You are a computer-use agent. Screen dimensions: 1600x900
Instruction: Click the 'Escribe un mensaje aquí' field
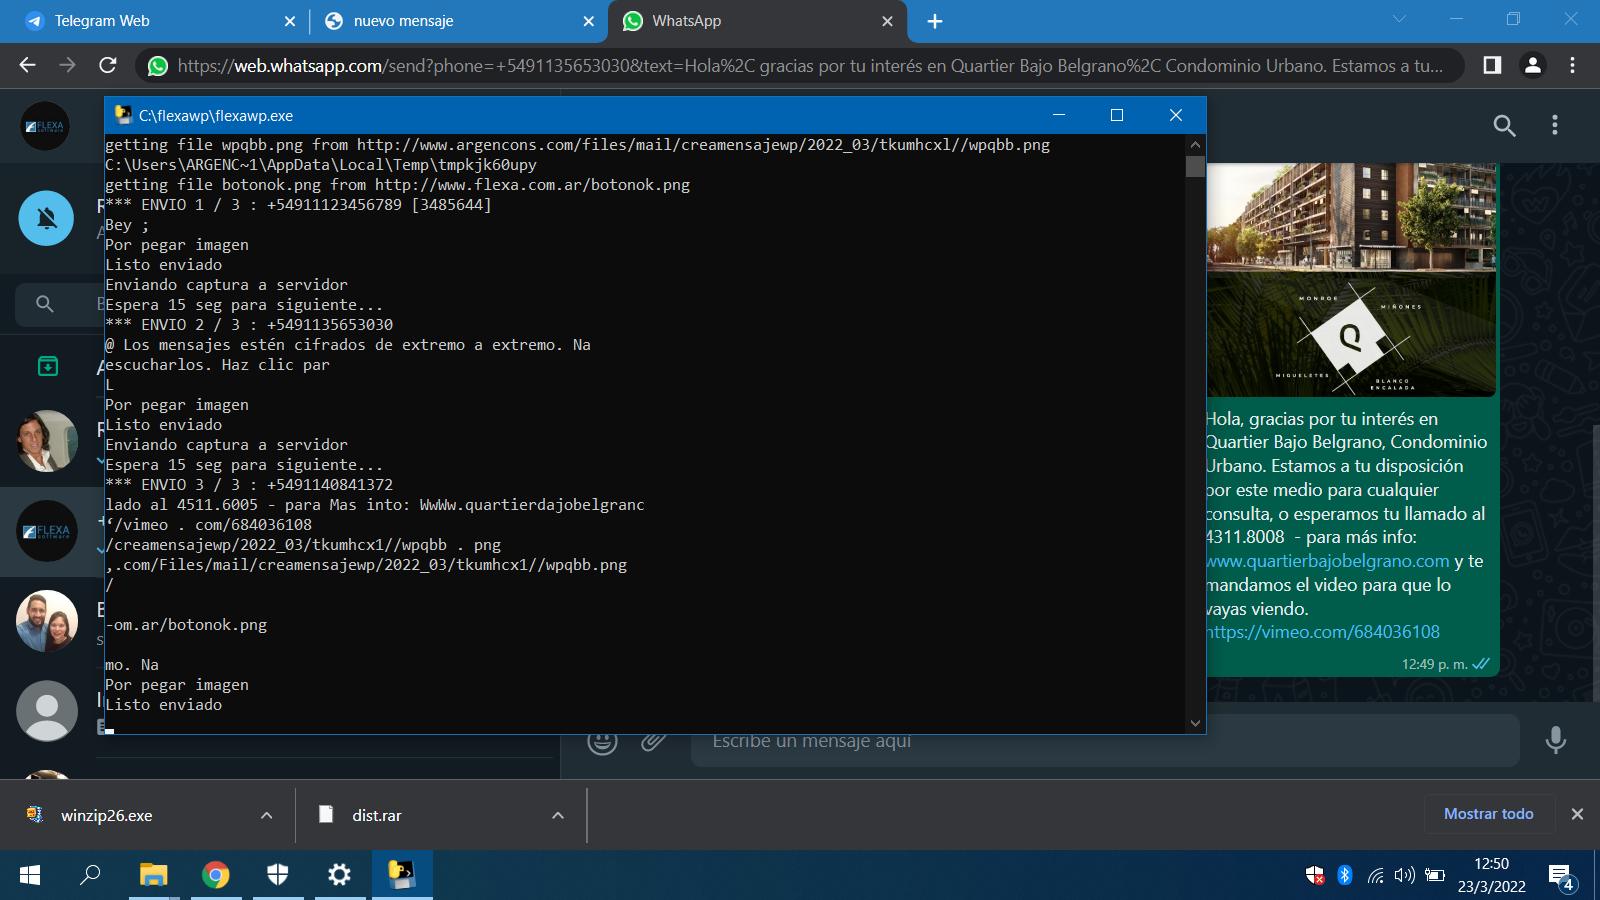click(x=1105, y=741)
